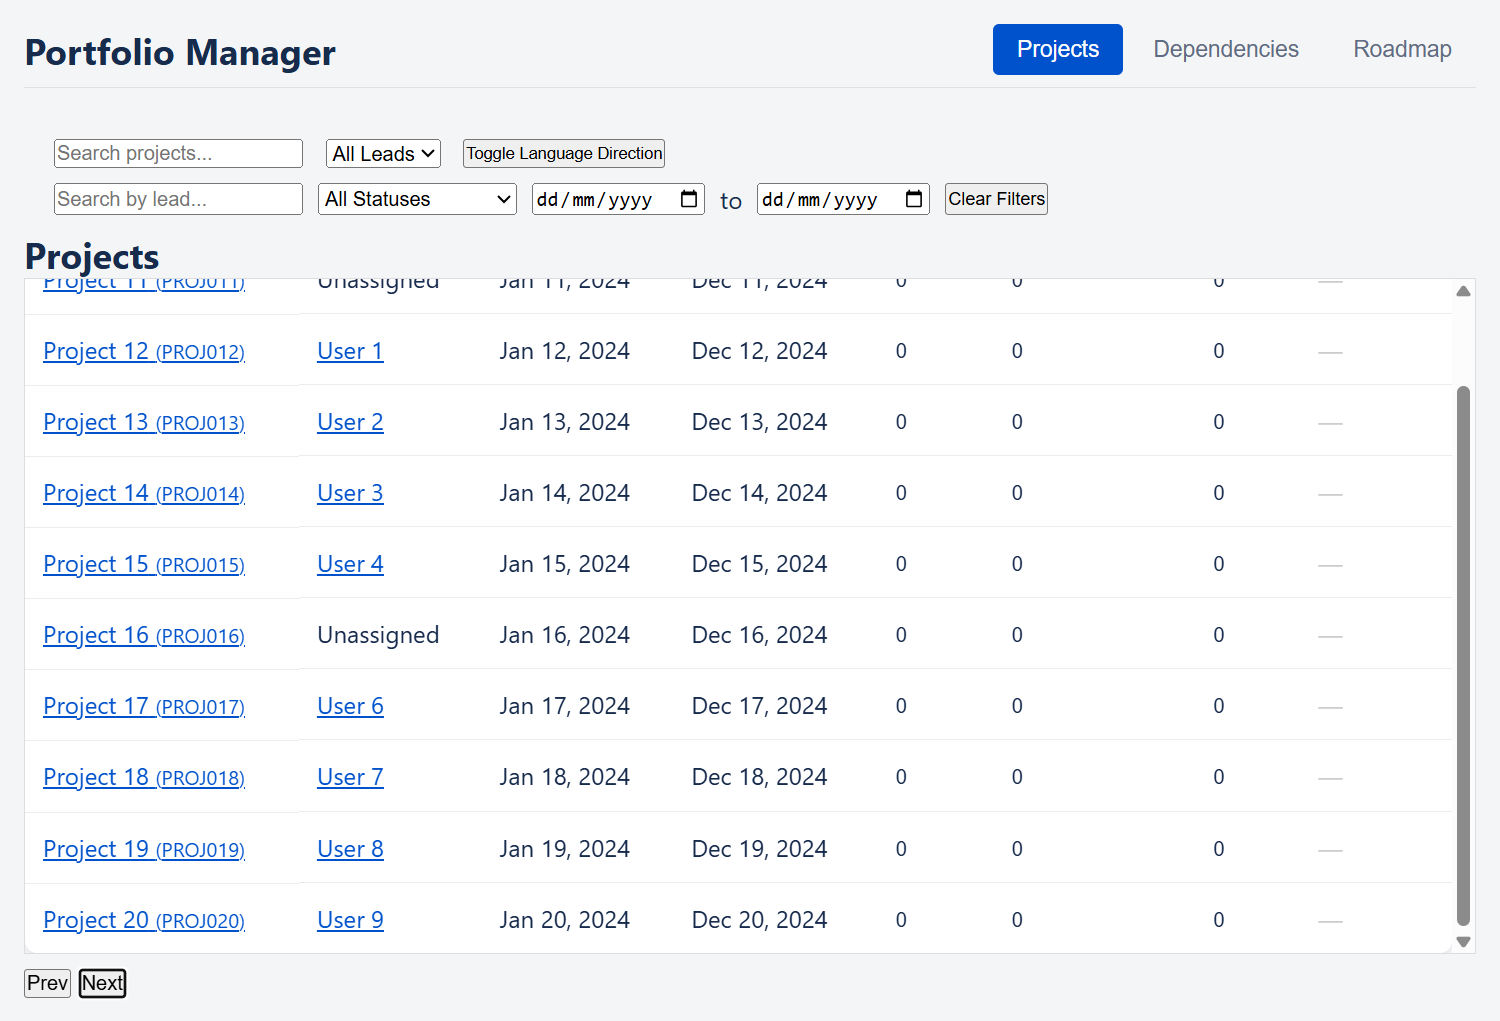Select the Dec 13, 2024 end date
The image size is (1500, 1021).
(x=760, y=422)
